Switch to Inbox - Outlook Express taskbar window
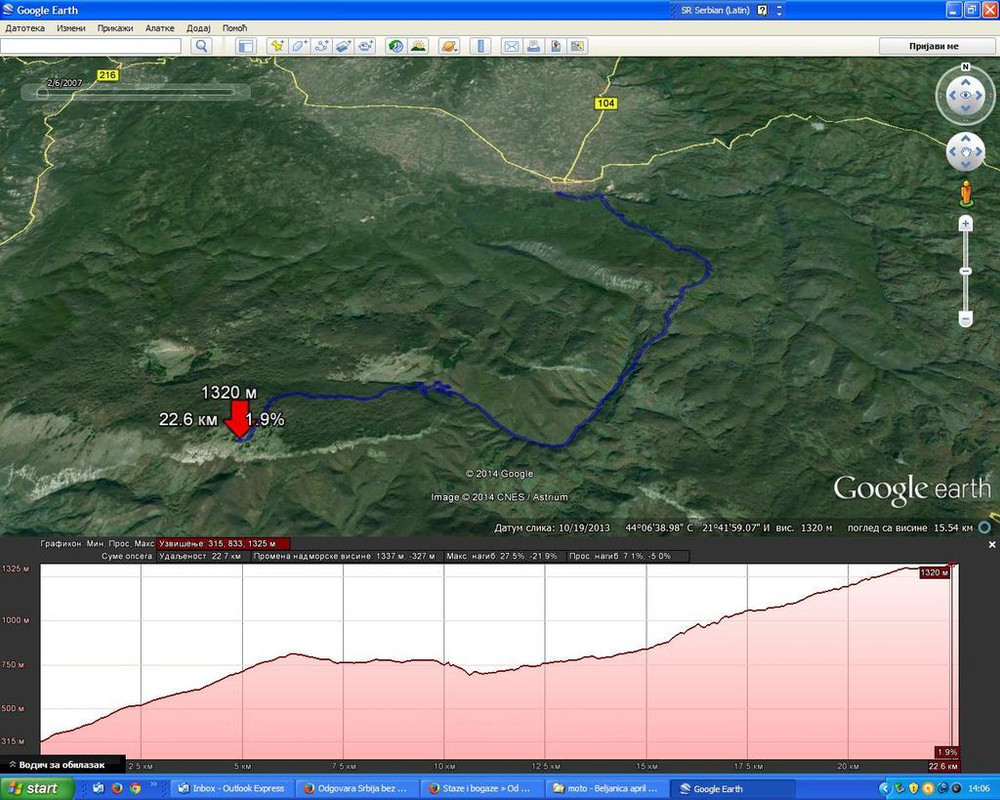Image resolution: width=1000 pixels, height=800 pixels. 232,789
